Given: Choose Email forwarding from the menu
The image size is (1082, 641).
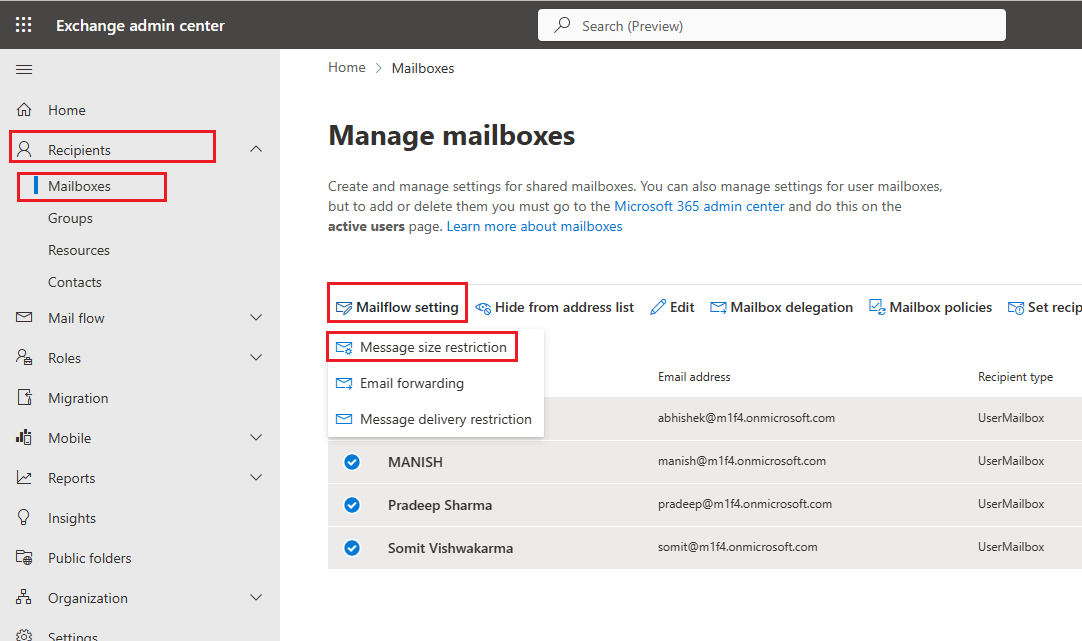Looking at the screenshot, I should click(x=413, y=383).
